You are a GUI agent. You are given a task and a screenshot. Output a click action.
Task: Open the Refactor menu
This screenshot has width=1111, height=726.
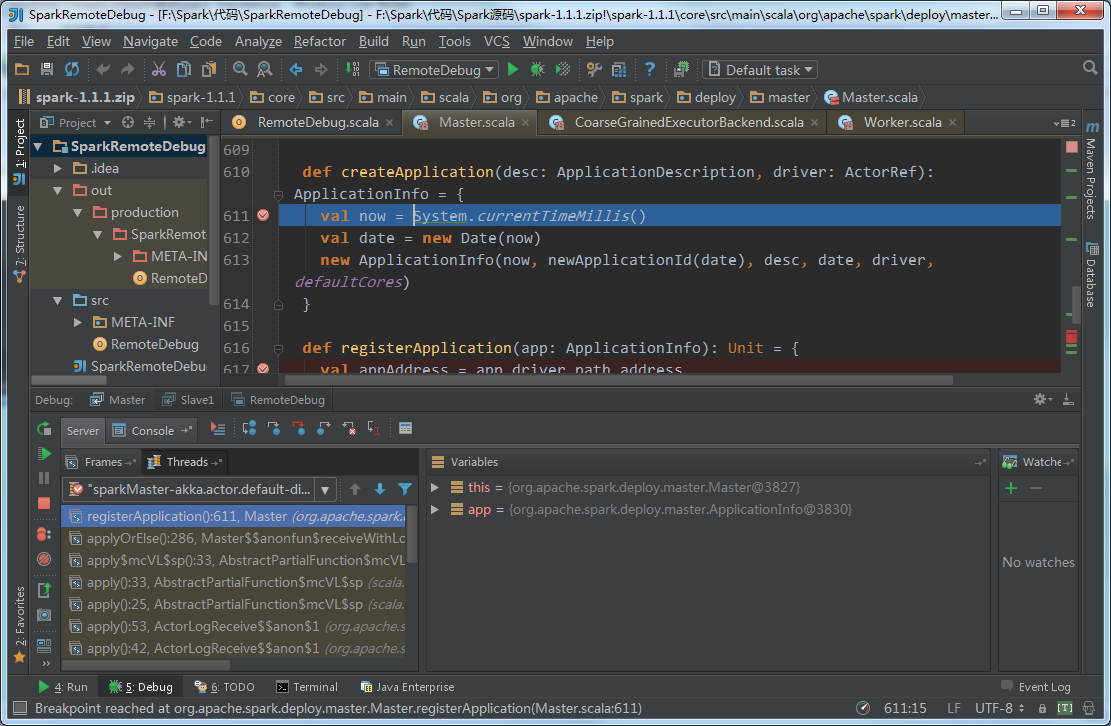[320, 41]
